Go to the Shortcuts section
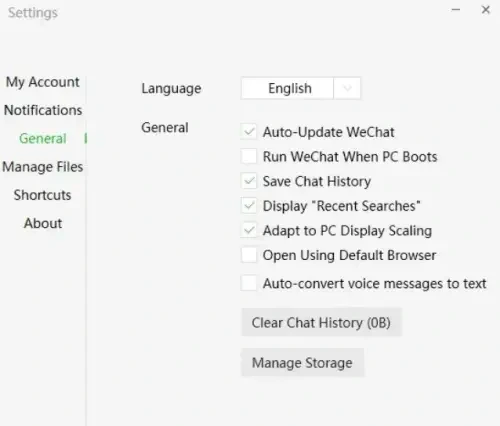500x426 pixels. [43, 195]
